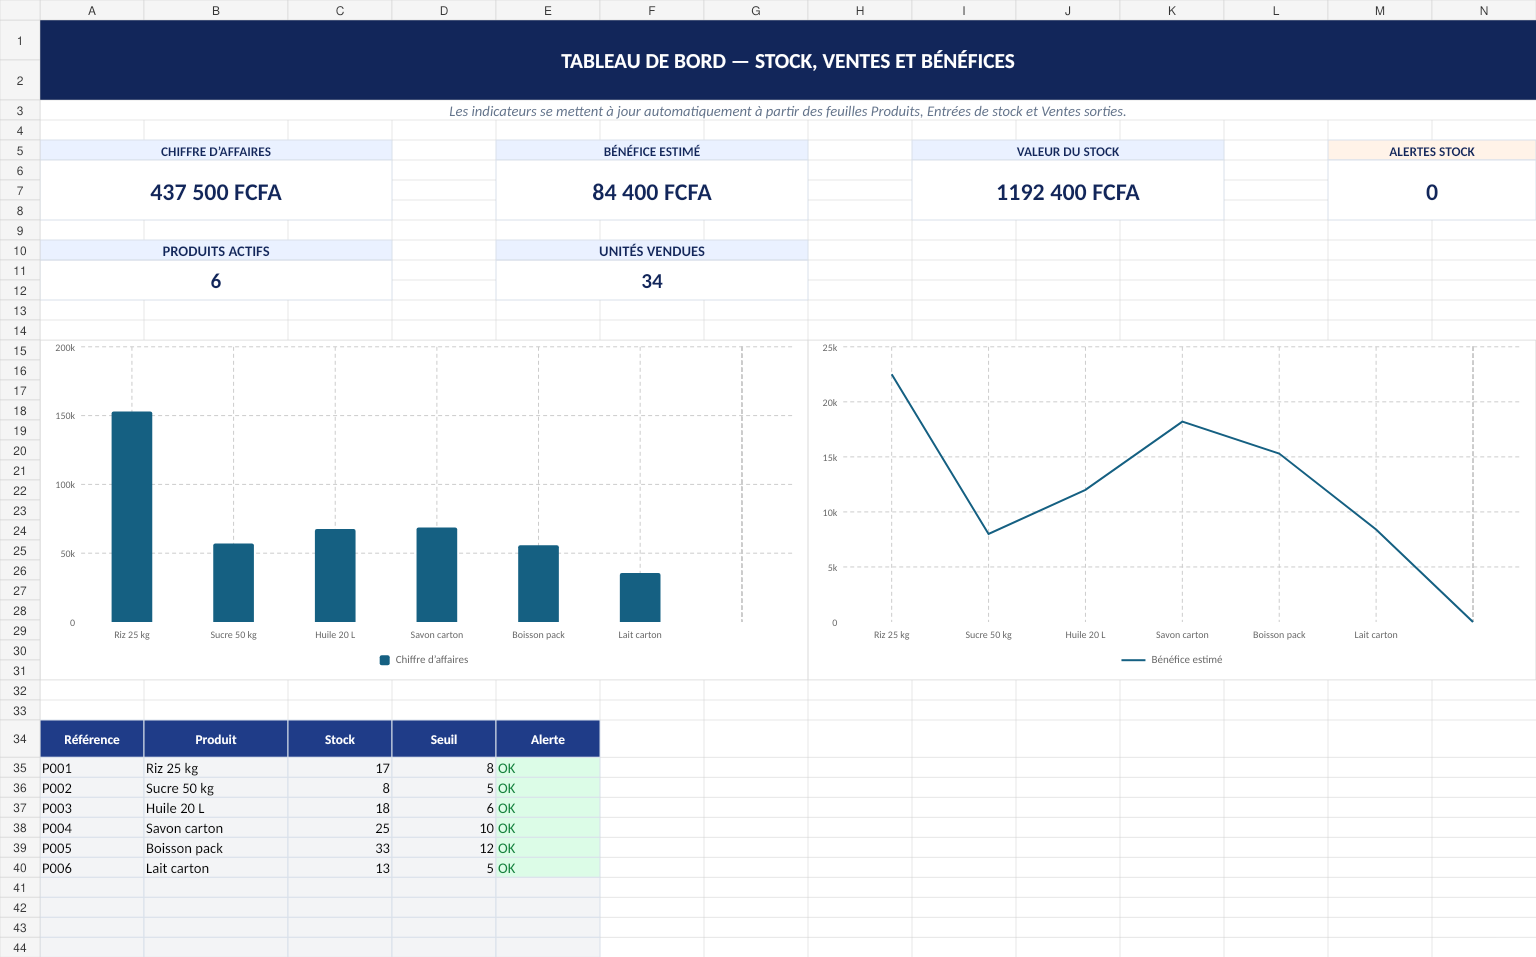The width and height of the screenshot is (1536, 957).
Task: Click cell P005 in Référence column
Action: pos(92,848)
